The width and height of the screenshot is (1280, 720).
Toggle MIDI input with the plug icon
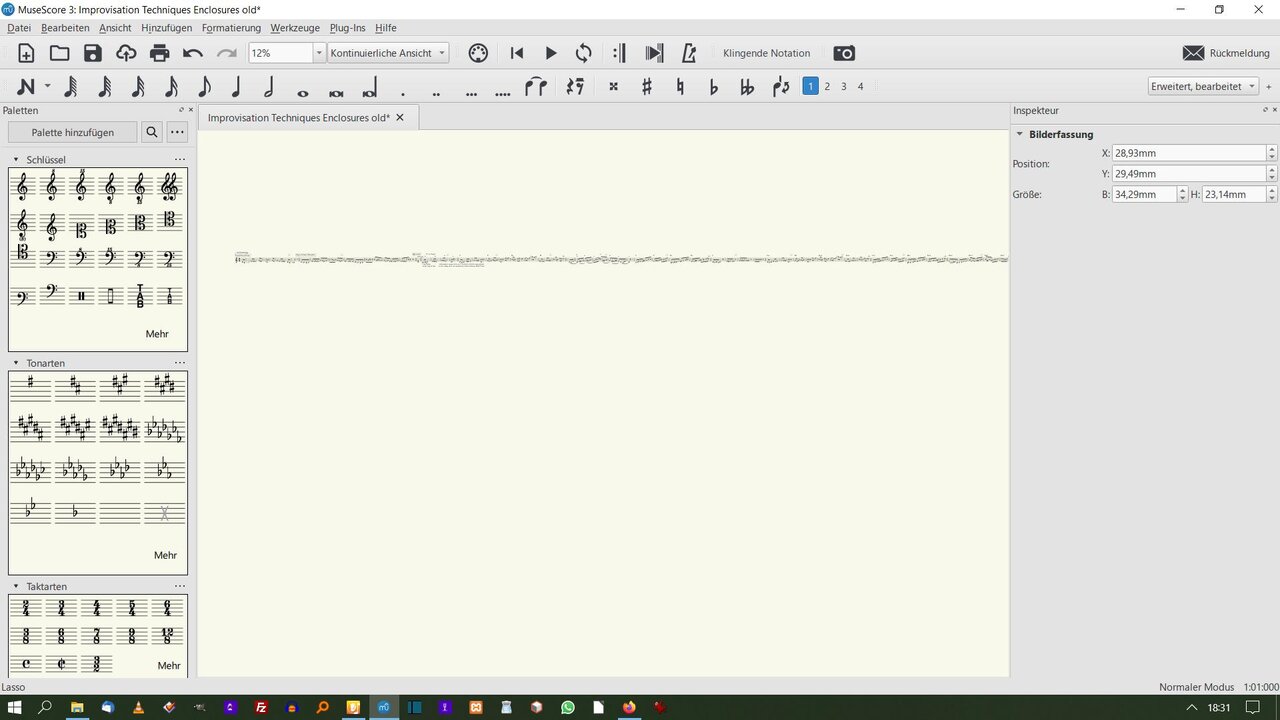coord(478,53)
